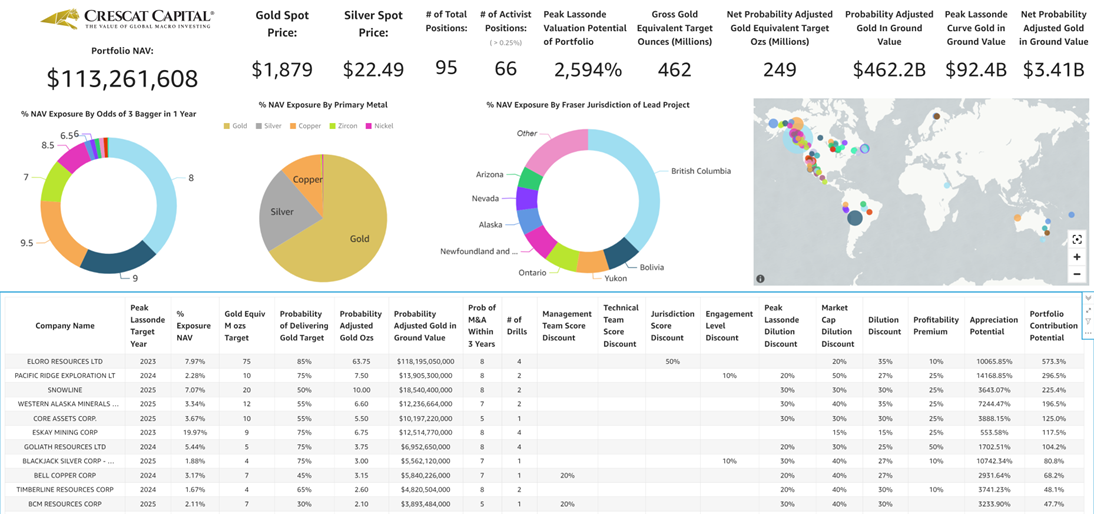1094x514 pixels.
Task: Click the Ontario chart label
Action: (532, 273)
